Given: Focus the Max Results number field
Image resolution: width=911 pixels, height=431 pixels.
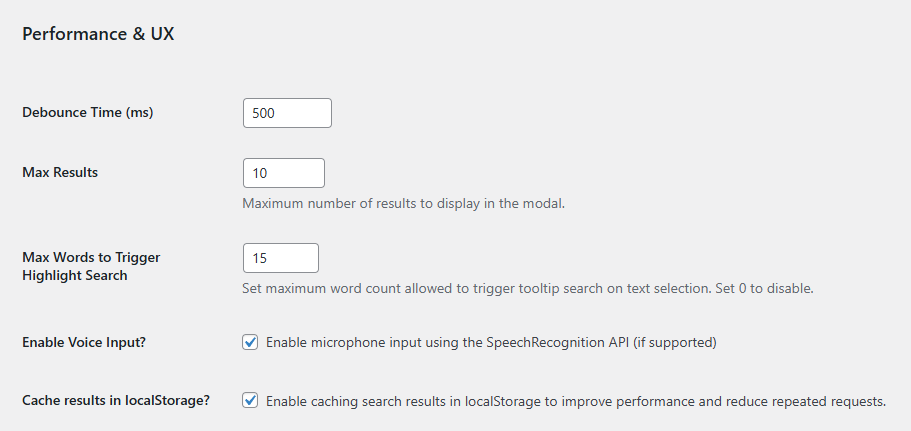Looking at the screenshot, I should click(x=283, y=173).
